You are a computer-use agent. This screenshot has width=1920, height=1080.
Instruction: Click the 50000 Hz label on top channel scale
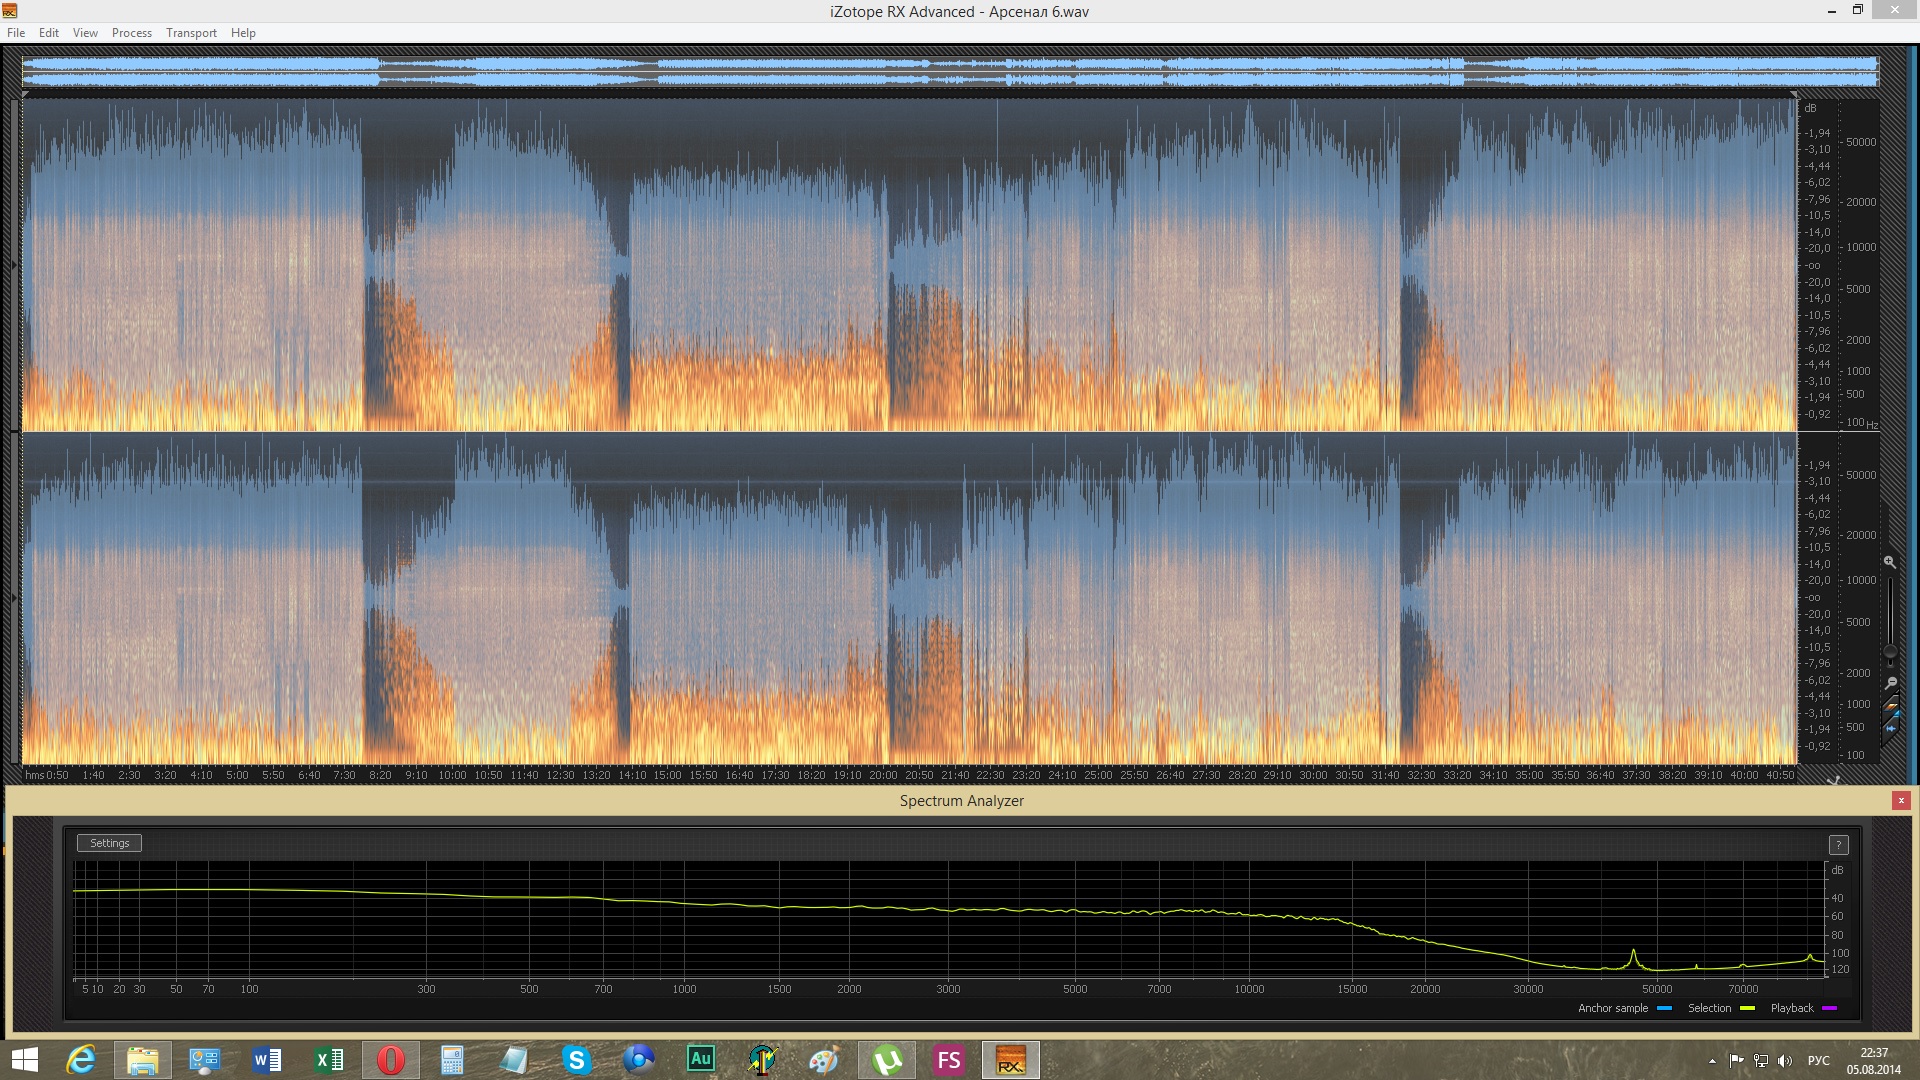(x=1861, y=142)
